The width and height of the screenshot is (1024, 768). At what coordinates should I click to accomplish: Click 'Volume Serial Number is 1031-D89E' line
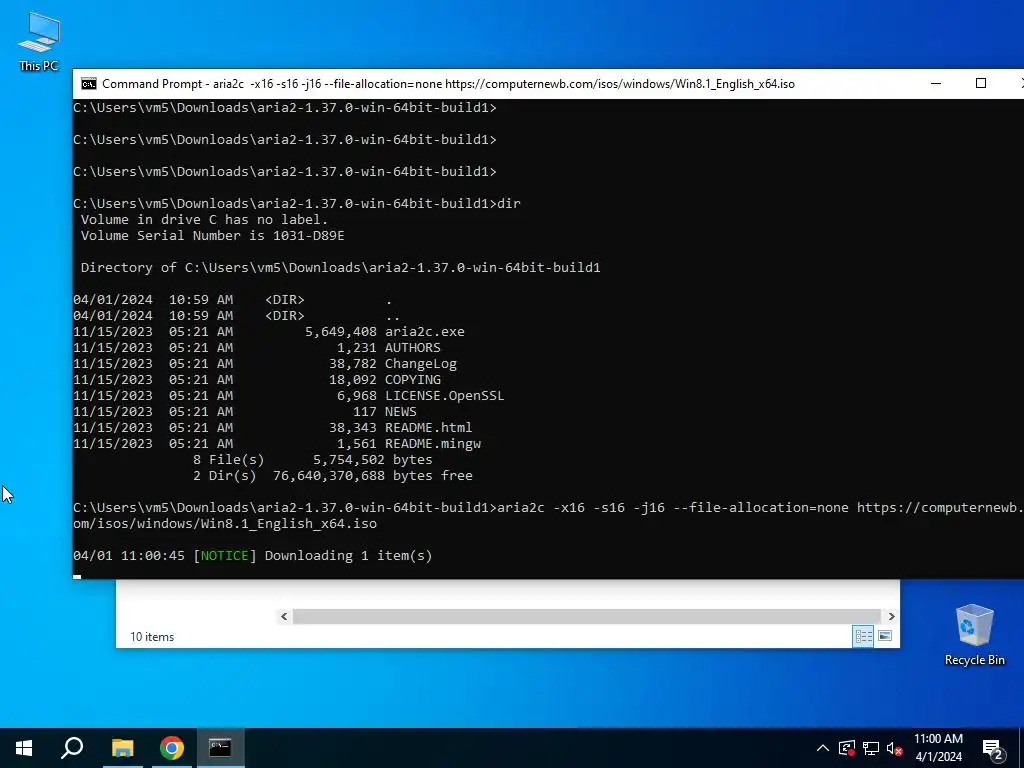(212, 236)
